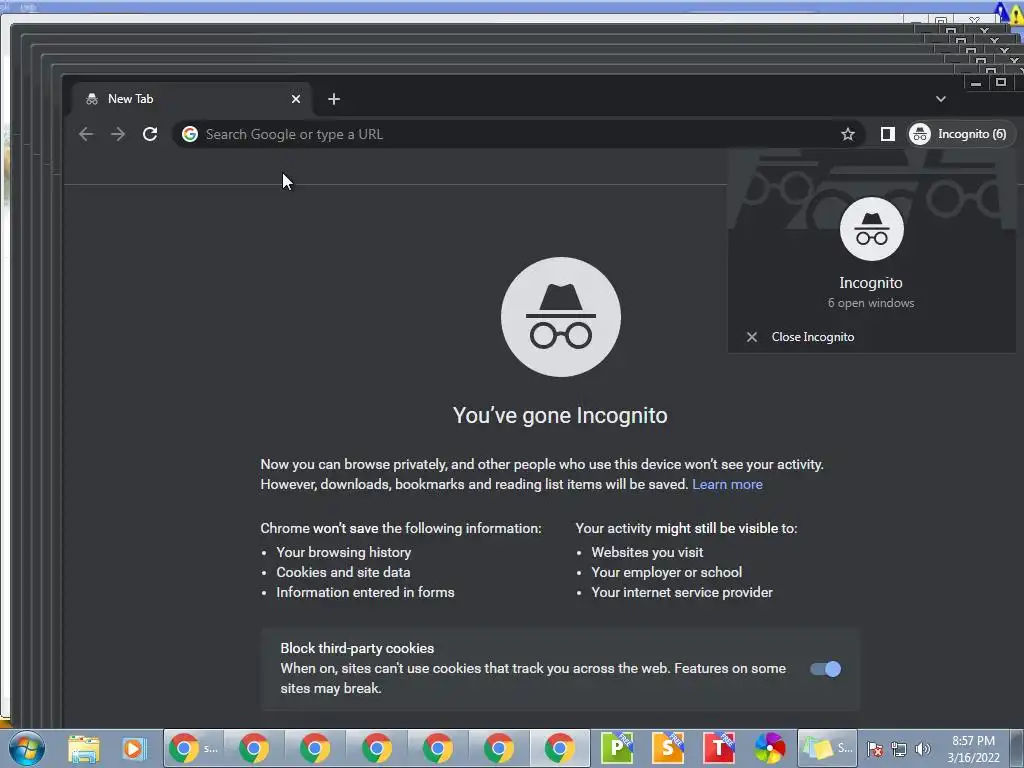Viewport: 1024px width, 768px height.
Task: Click the Block third-party cookies title
Action: tap(357, 648)
